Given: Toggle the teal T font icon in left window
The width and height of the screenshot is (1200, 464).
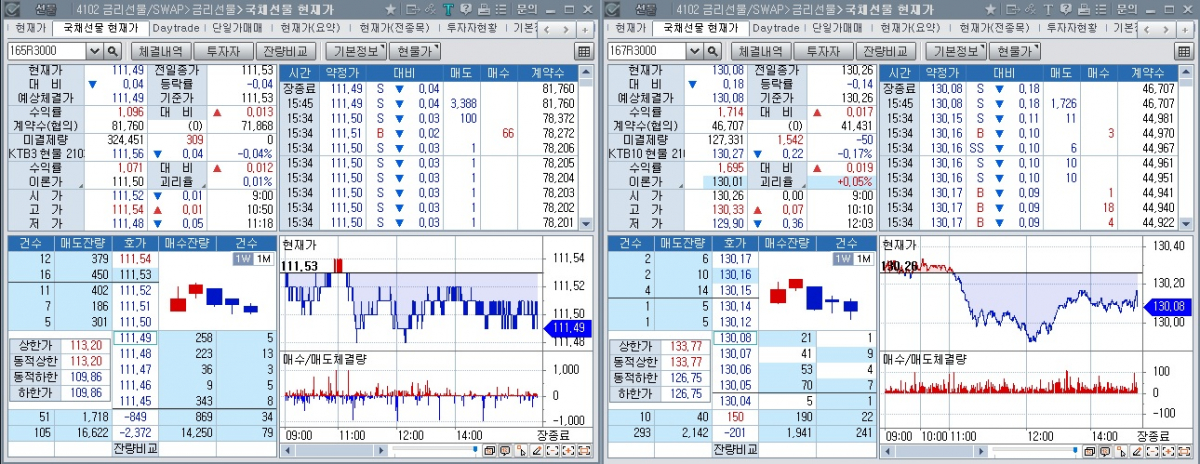Looking at the screenshot, I should pyautogui.click(x=448, y=9).
